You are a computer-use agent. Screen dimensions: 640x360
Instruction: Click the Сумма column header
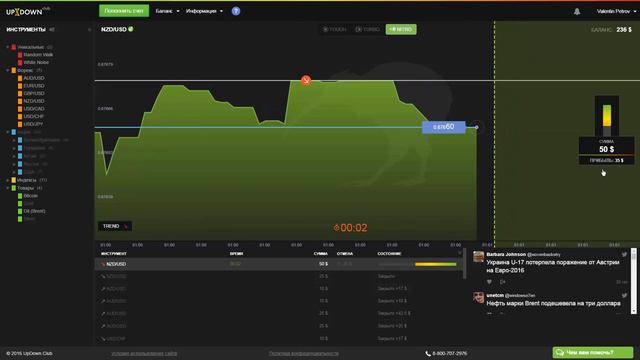[321, 253]
